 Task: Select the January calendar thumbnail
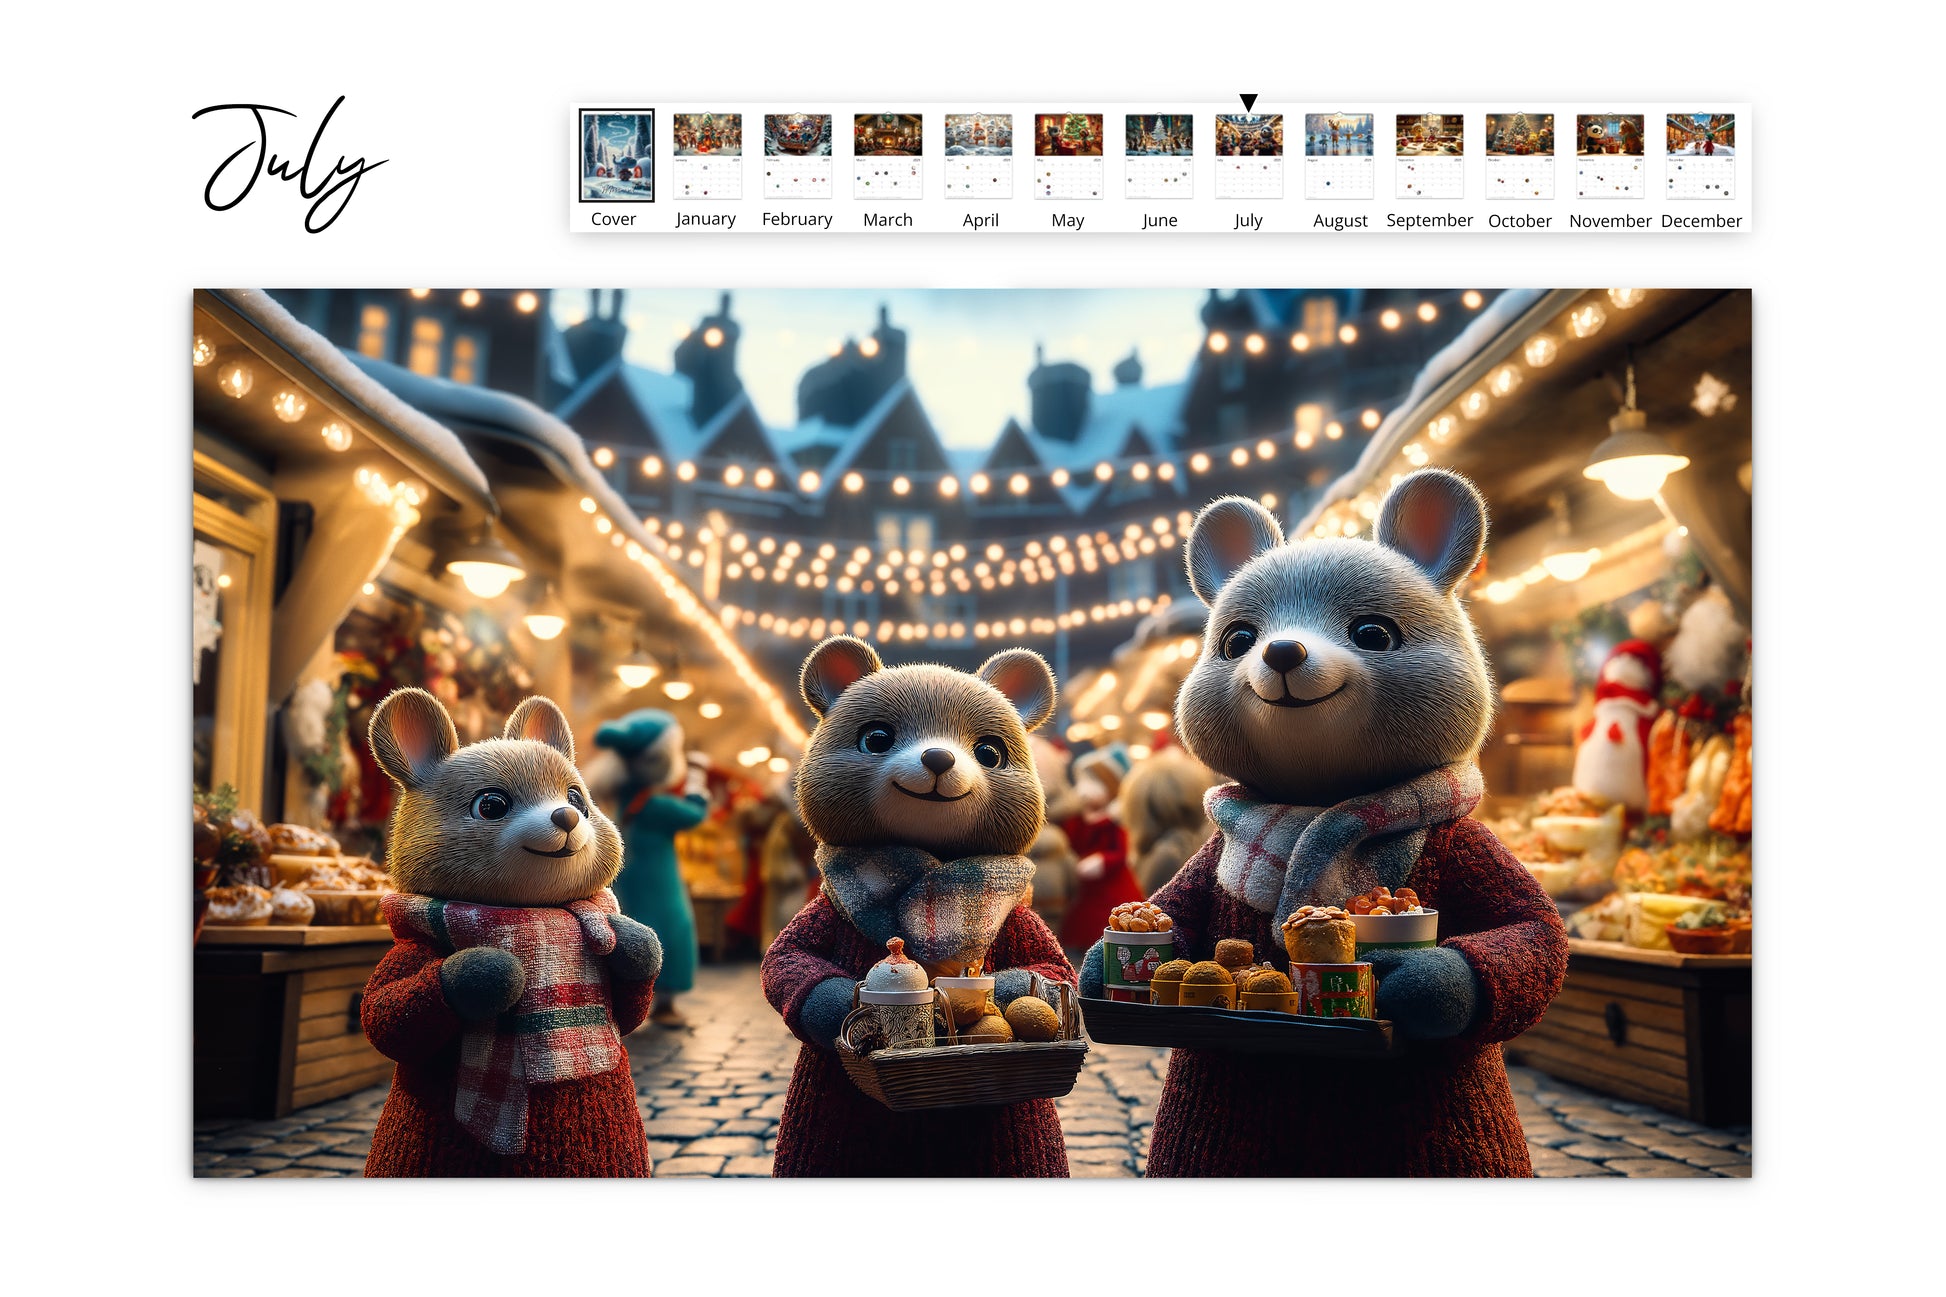pos(707,156)
